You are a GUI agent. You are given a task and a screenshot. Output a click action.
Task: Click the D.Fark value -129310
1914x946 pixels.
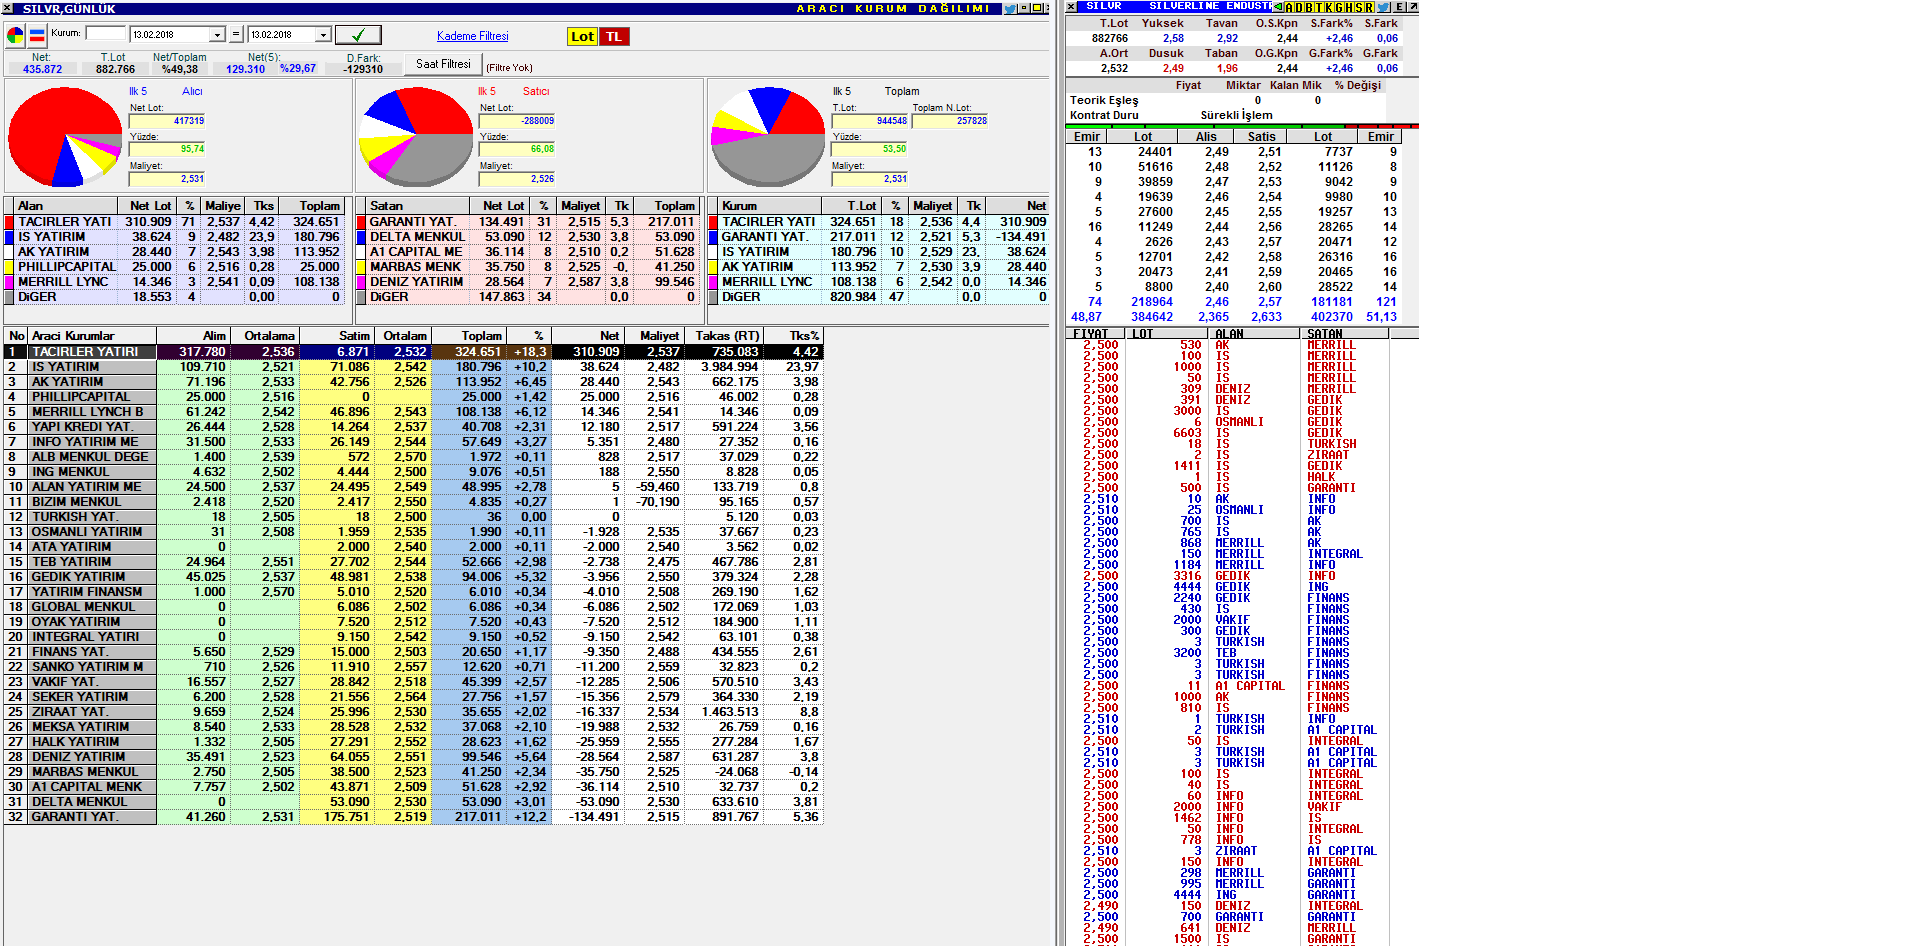pos(363,69)
